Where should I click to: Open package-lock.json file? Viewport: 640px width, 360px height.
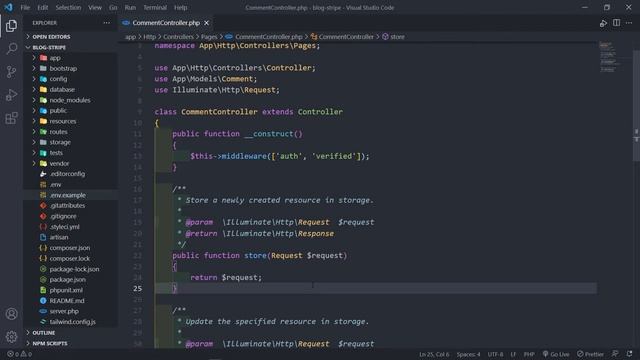coord(74,269)
